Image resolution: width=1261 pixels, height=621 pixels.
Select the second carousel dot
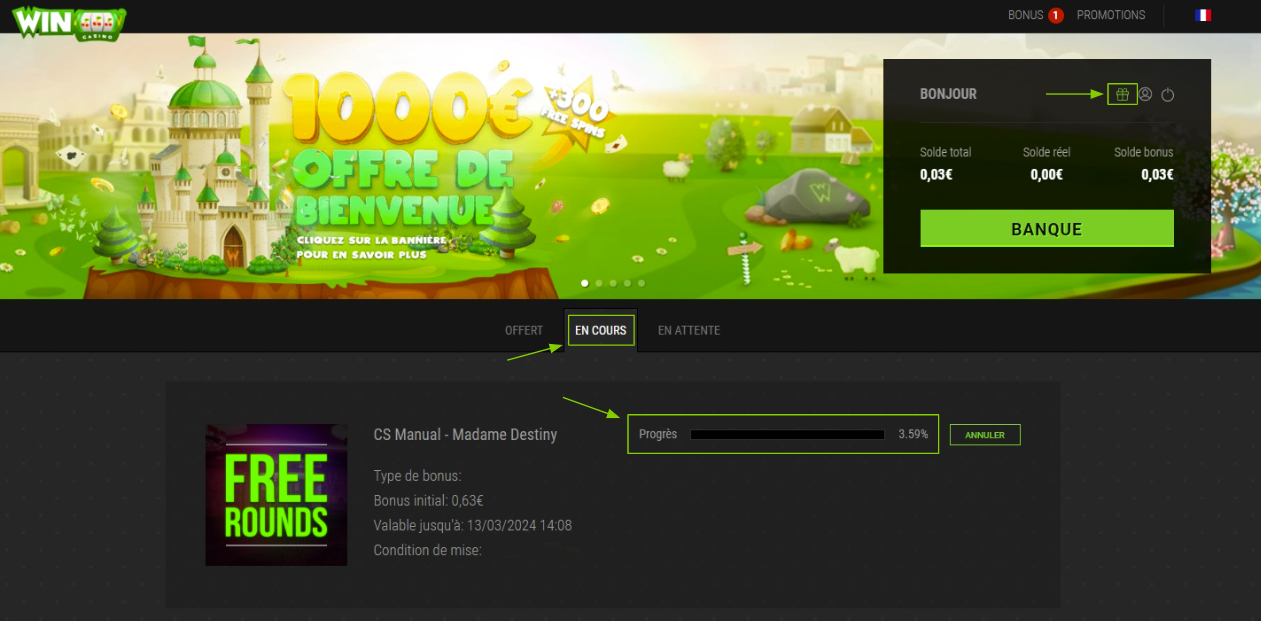pyautogui.click(x=599, y=283)
